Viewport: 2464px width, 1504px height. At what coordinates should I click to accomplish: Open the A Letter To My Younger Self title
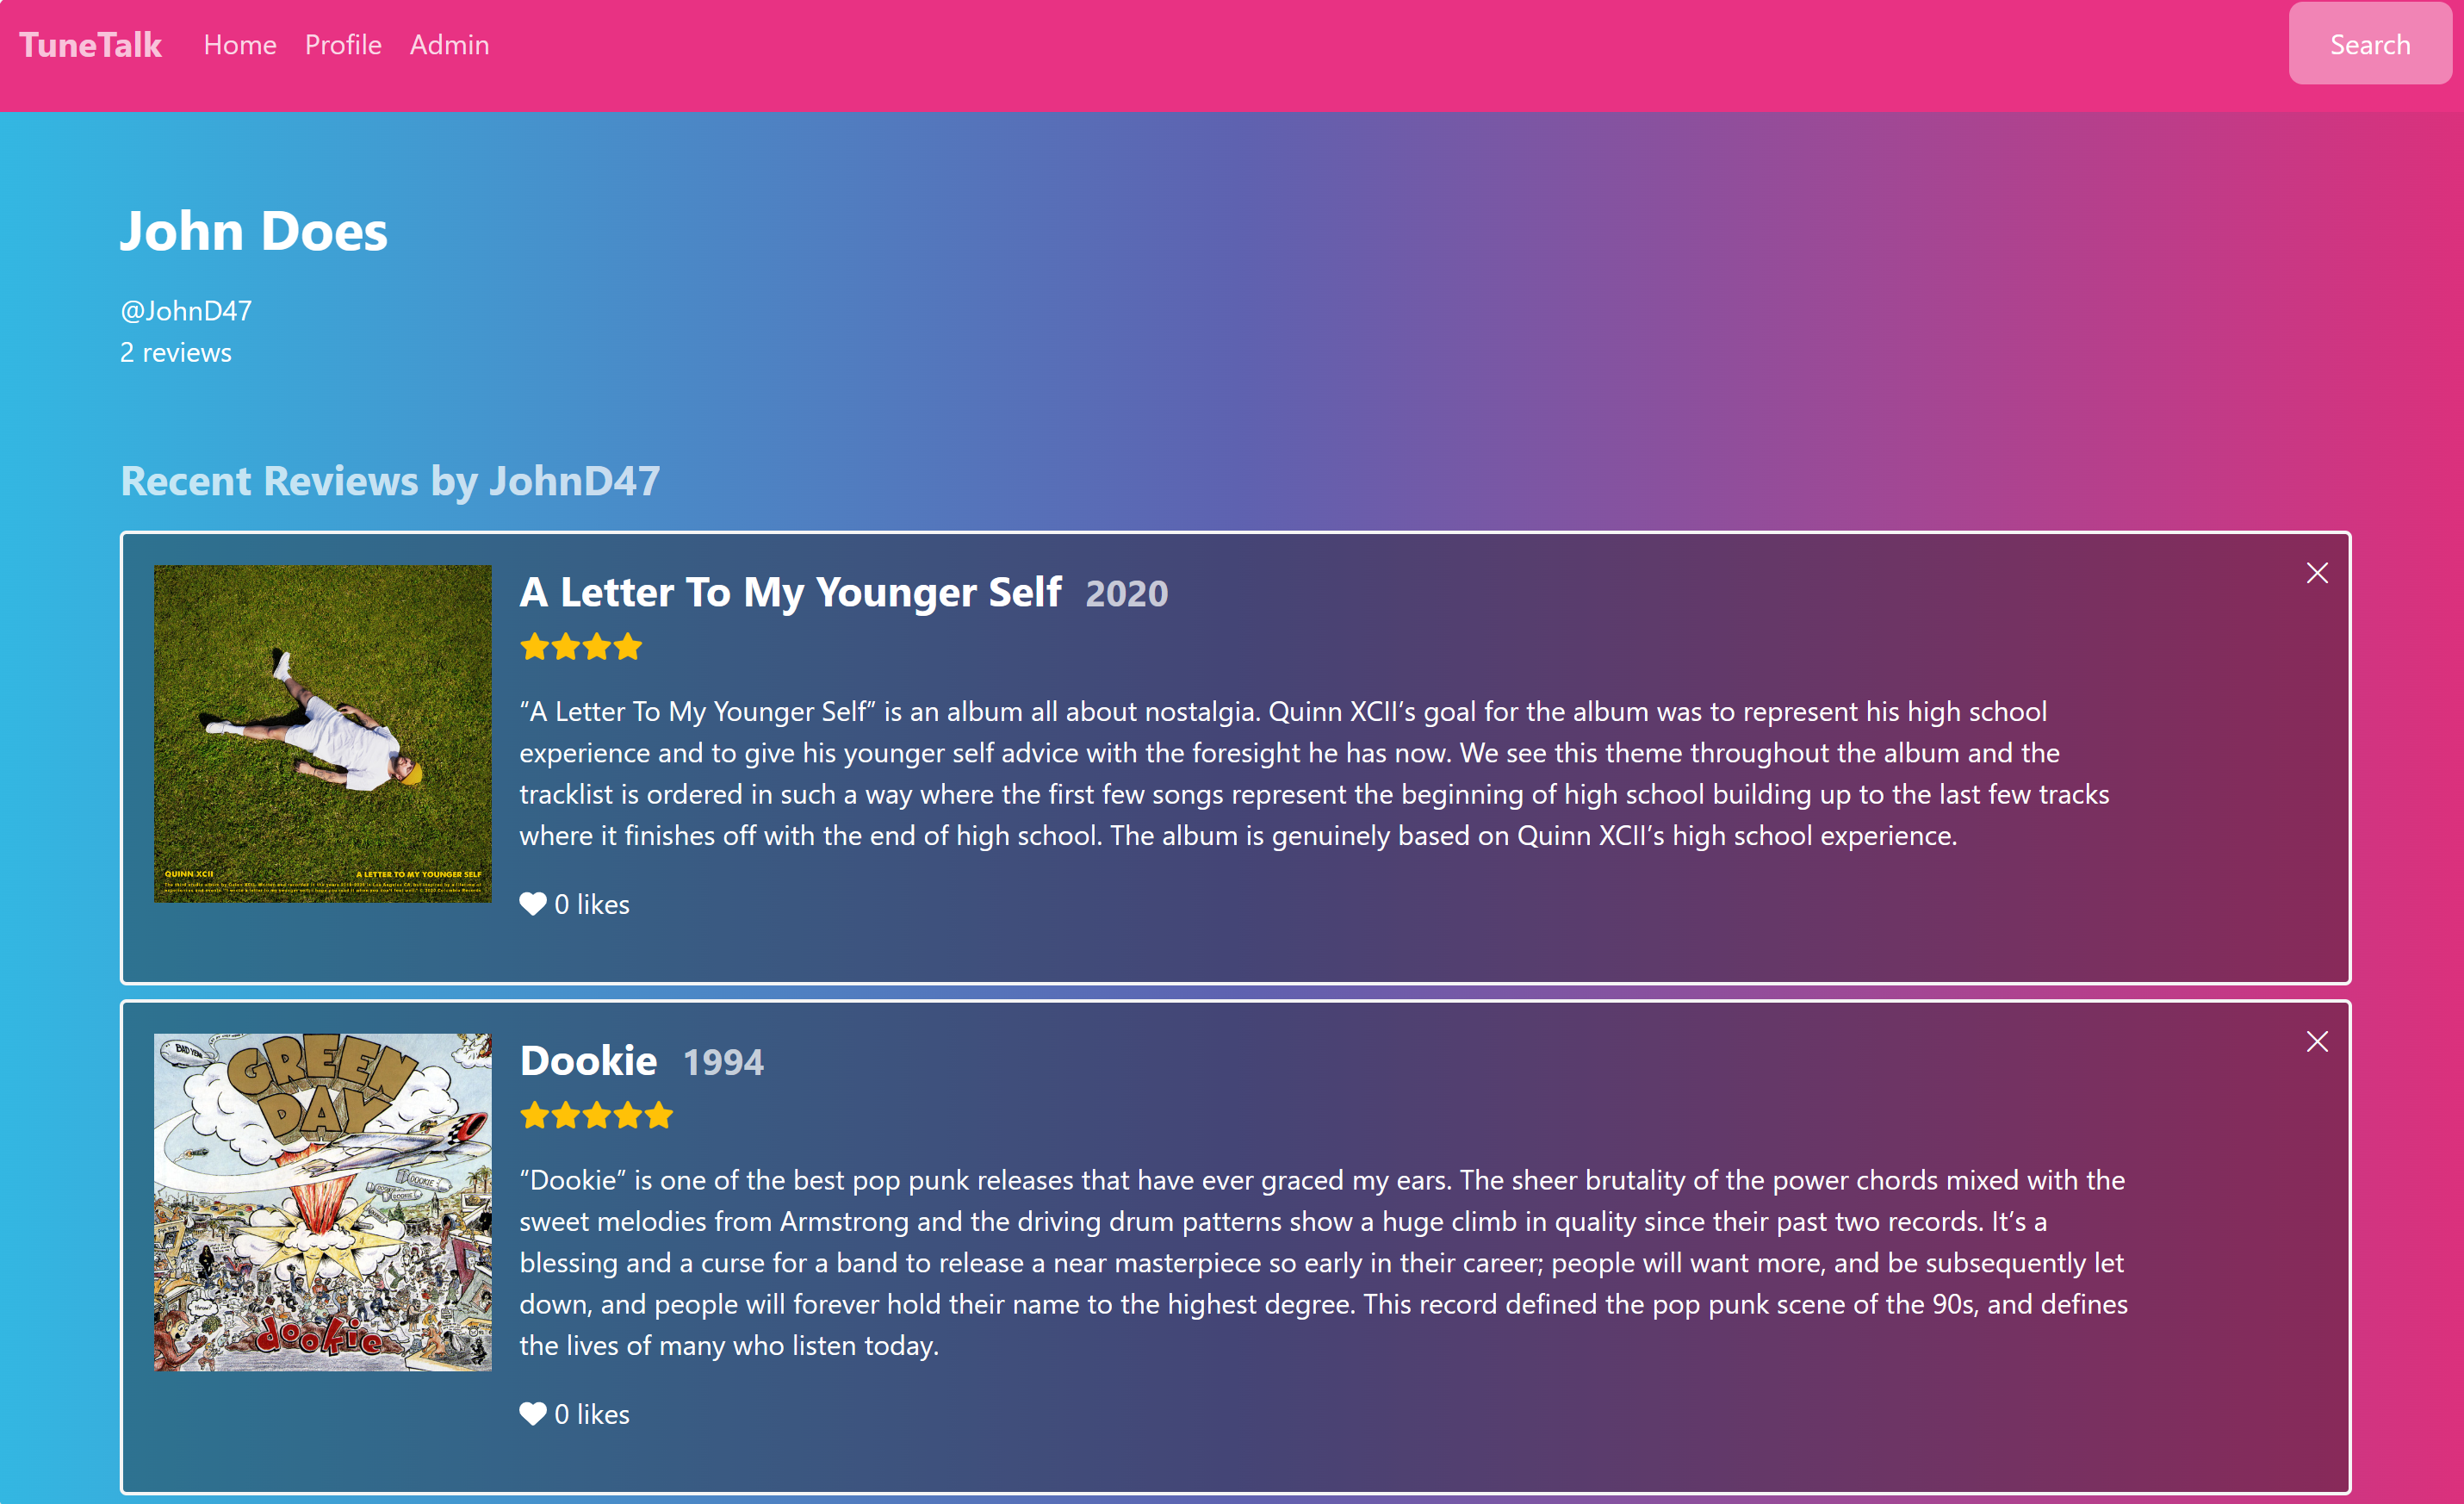[x=790, y=592]
